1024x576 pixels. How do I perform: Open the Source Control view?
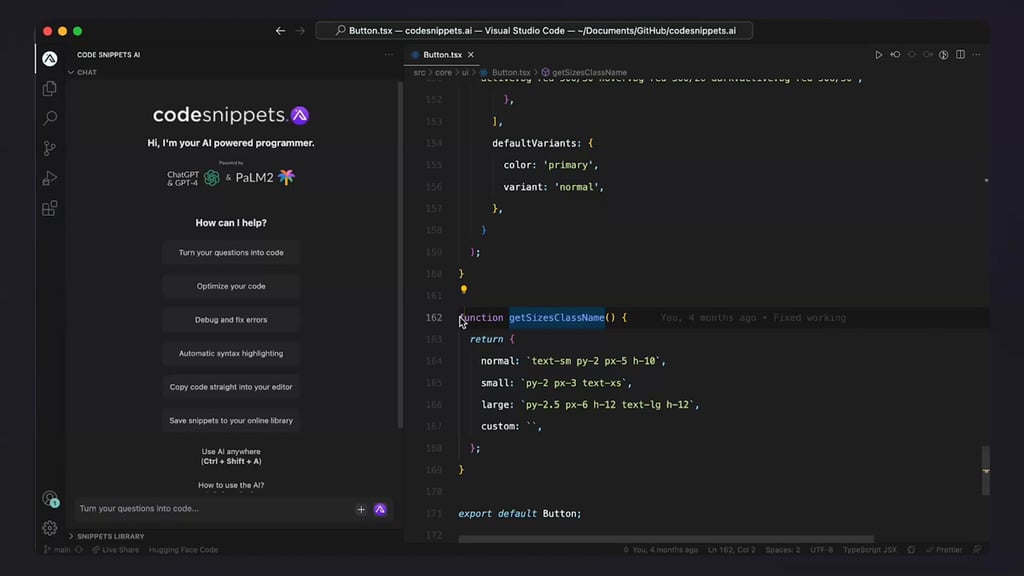[x=49, y=148]
